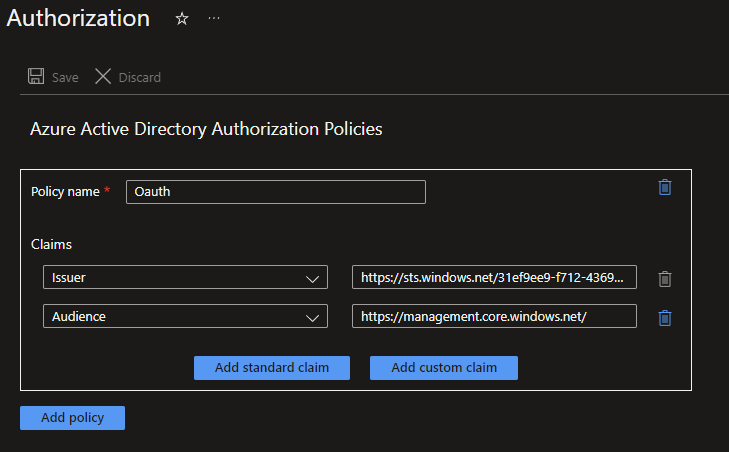This screenshot has width=729, height=452.
Task: Click the Issuer value sts.windows.net field
Action: 494,277
